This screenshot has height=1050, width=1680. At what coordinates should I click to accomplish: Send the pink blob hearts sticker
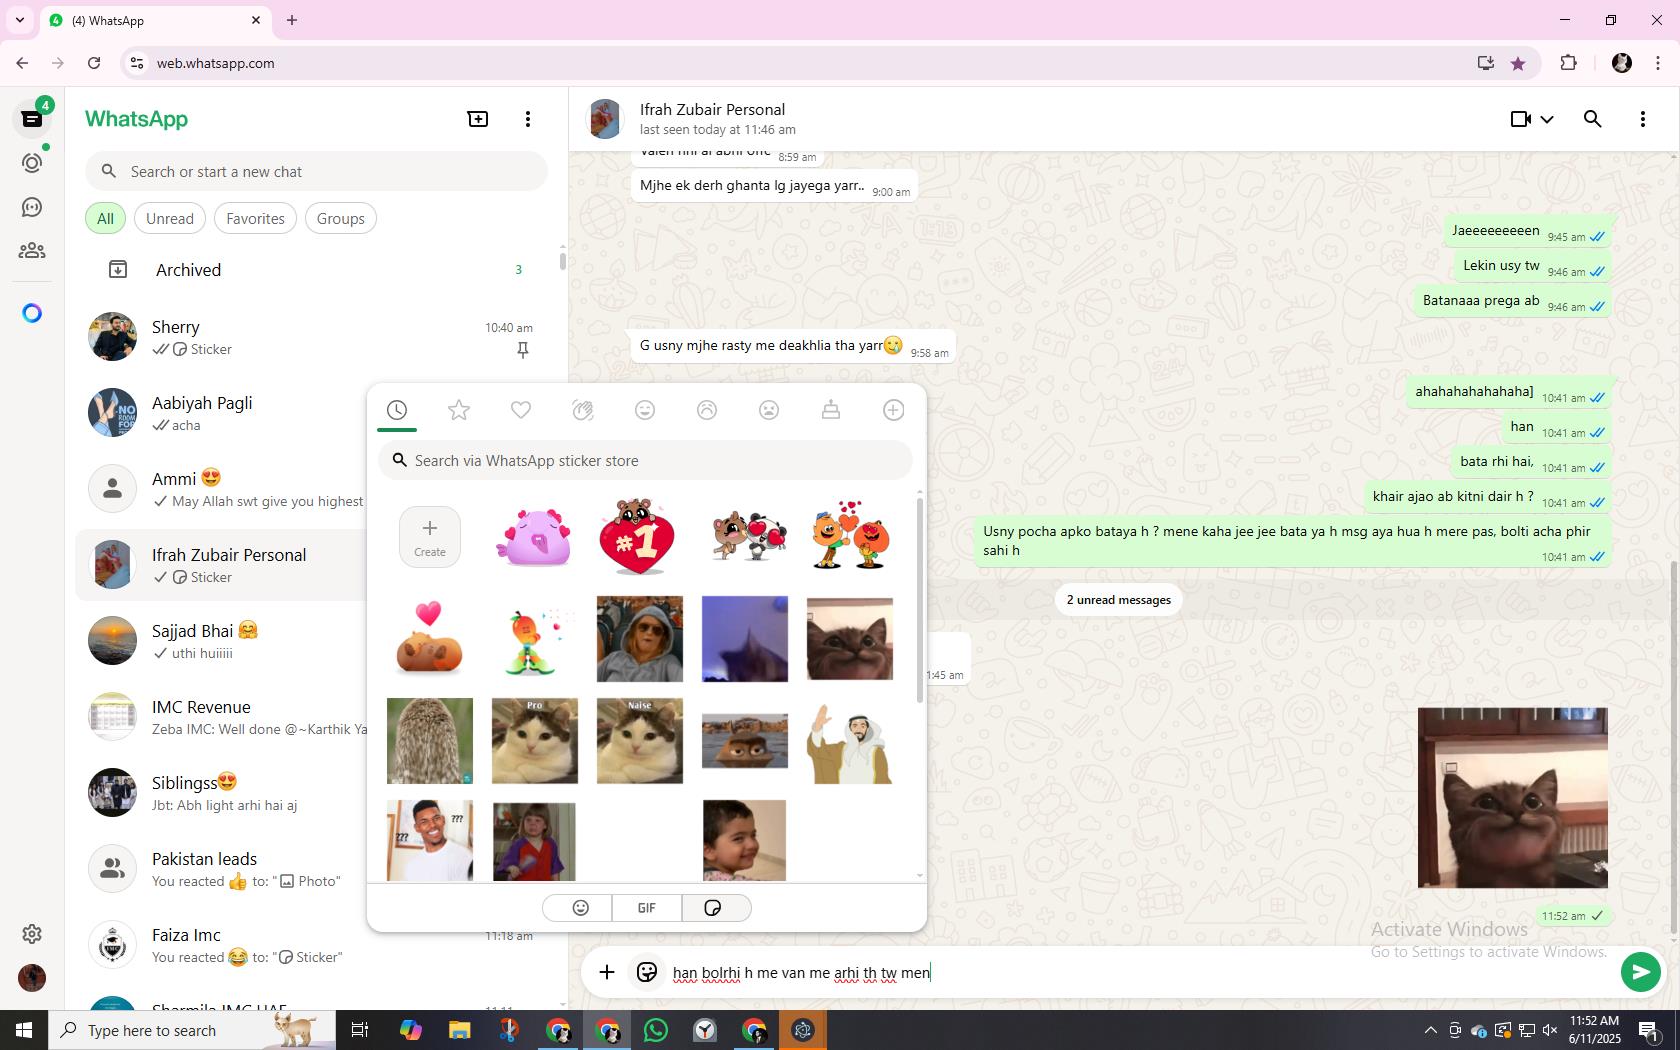535,537
